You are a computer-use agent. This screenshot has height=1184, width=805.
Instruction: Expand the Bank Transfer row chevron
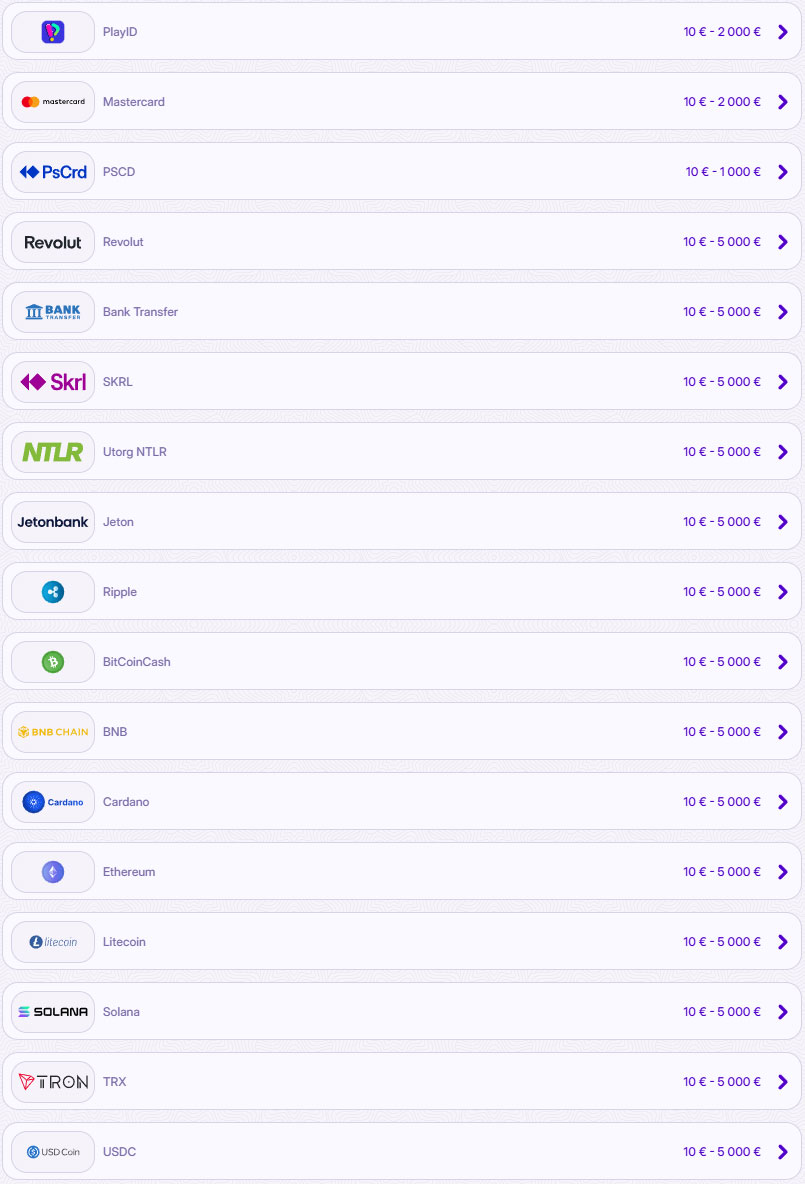point(783,312)
